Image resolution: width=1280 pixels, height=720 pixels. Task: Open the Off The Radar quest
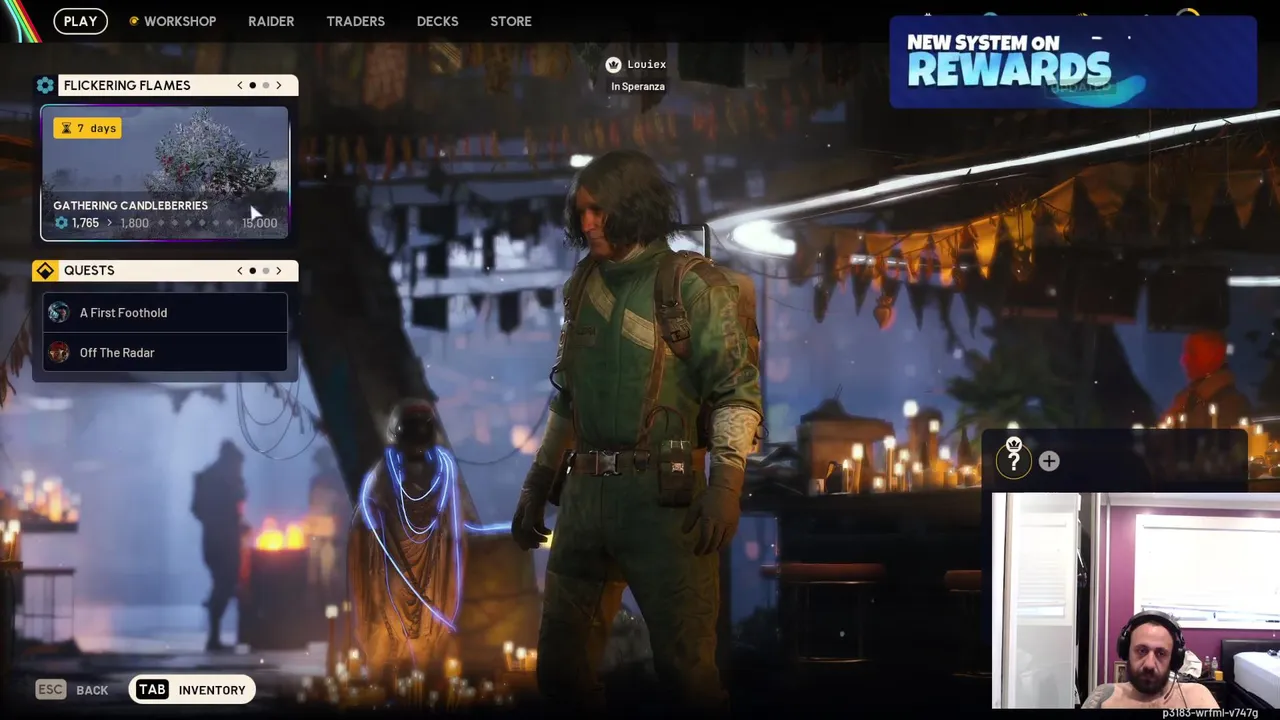(x=165, y=352)
